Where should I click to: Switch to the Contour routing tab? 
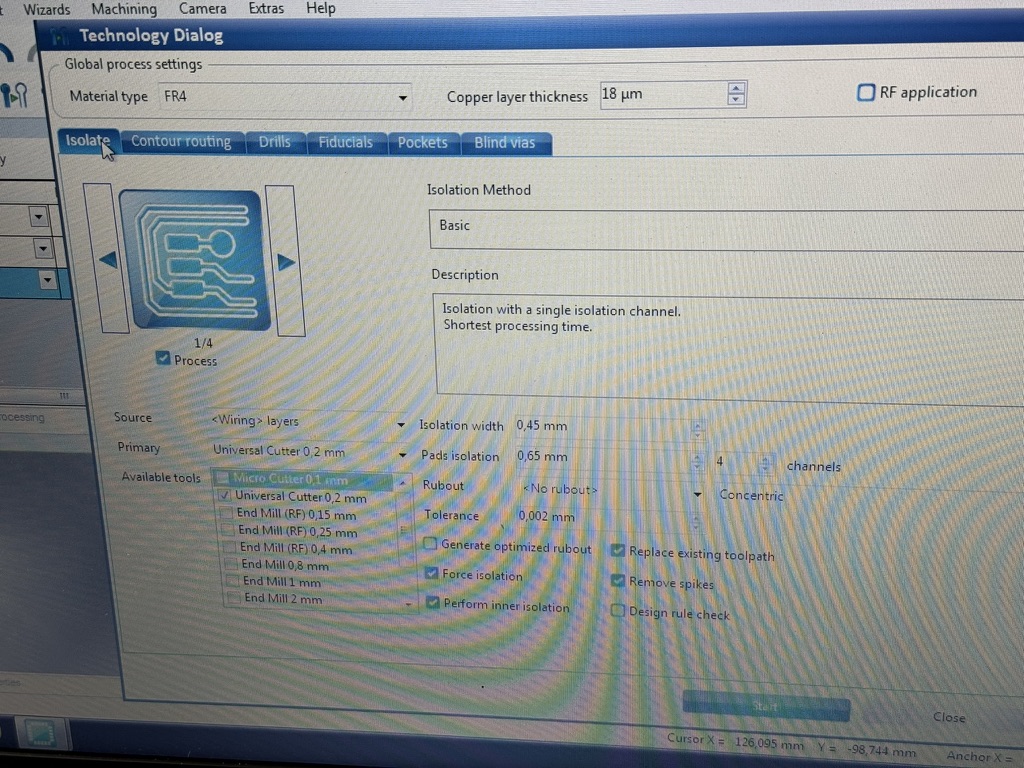pyautogui.click(x=181, y=142)
